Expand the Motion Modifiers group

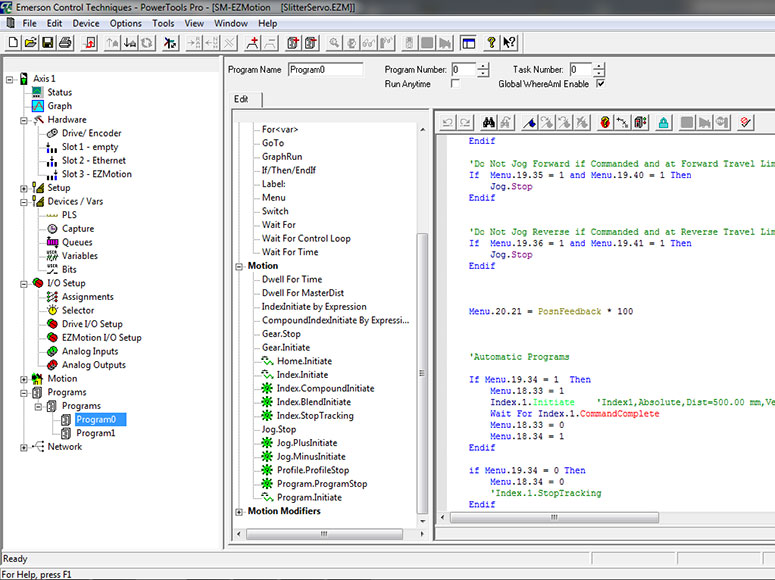(239, 512)
